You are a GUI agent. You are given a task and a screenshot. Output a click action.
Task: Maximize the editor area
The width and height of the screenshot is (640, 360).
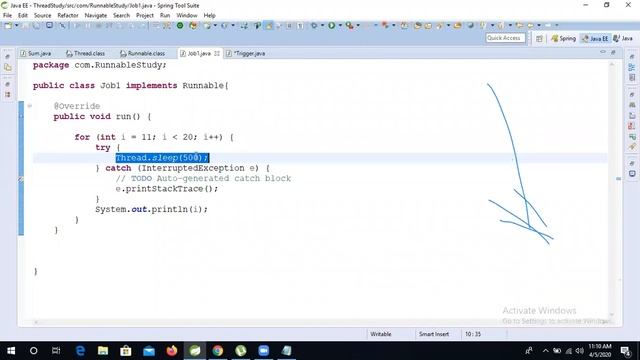tap(613, 53)
